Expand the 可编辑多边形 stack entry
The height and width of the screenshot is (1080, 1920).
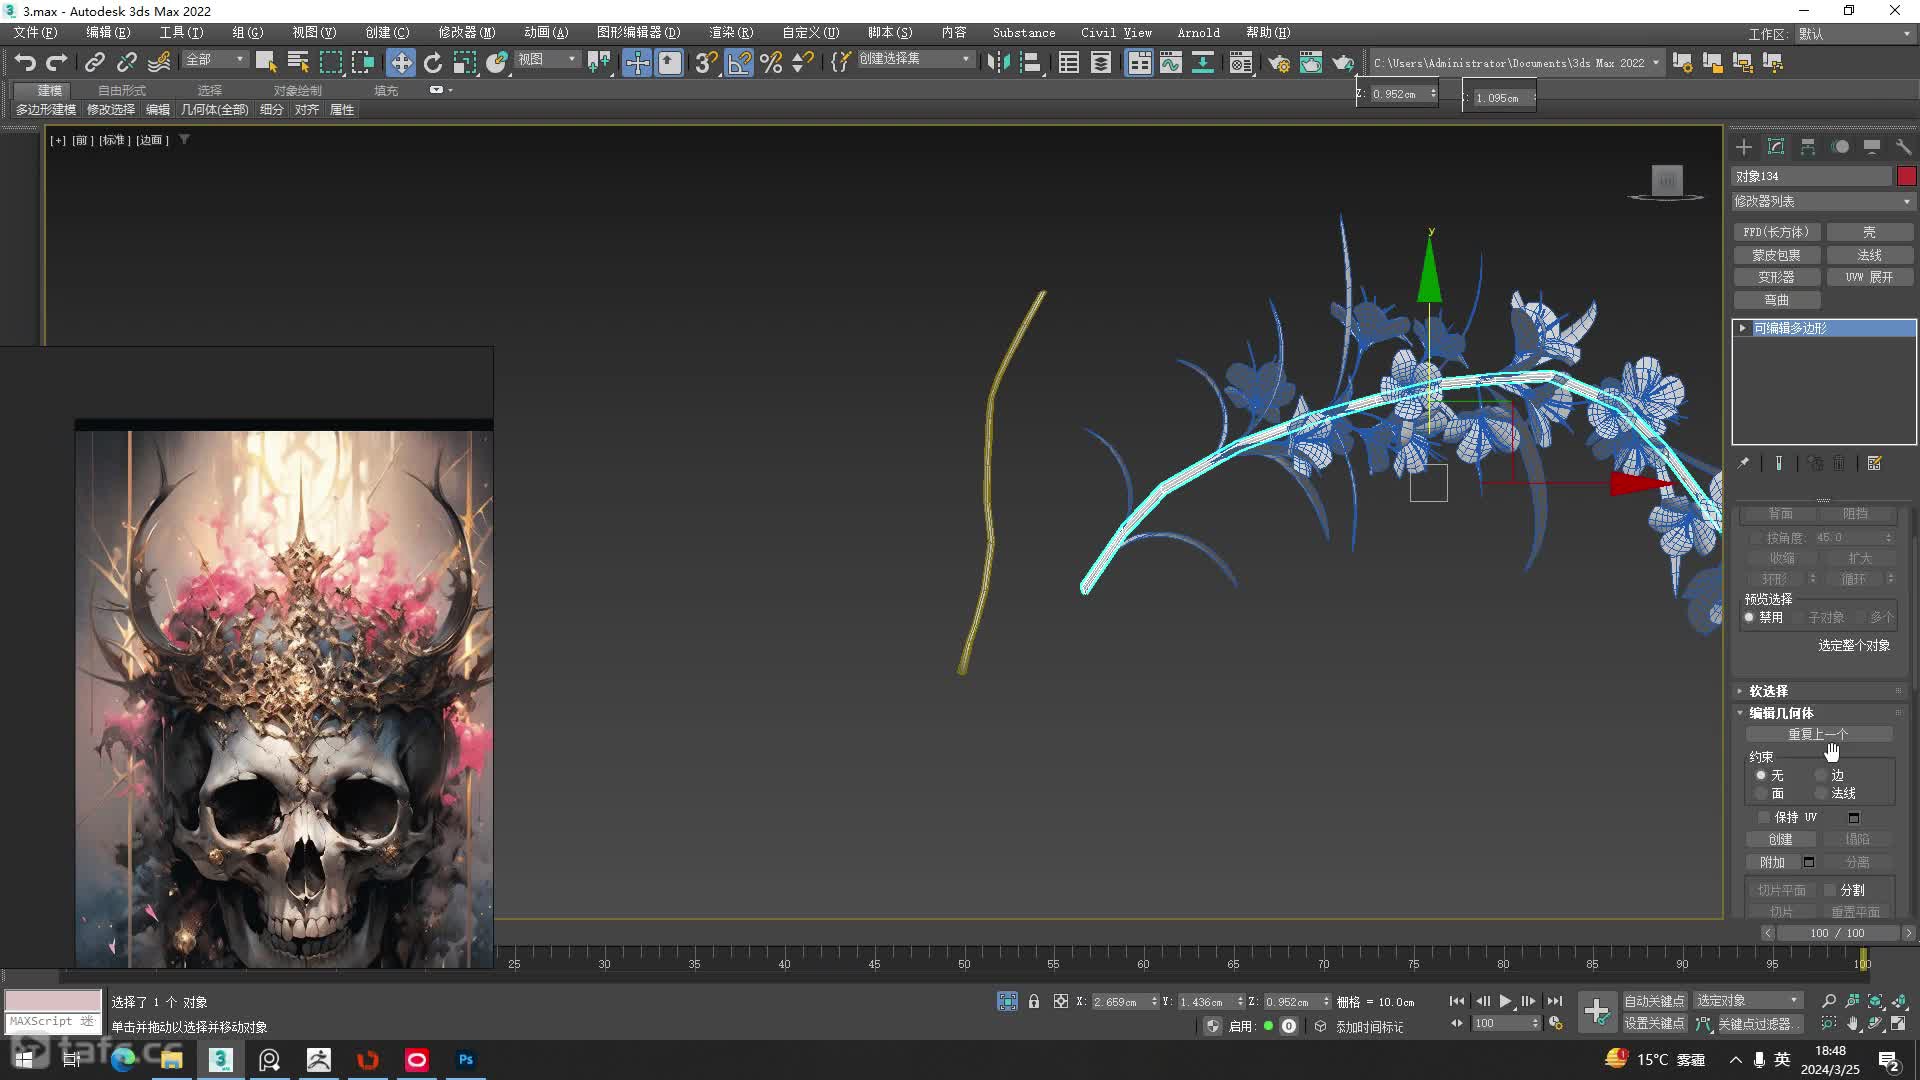tap(1743, 328)
